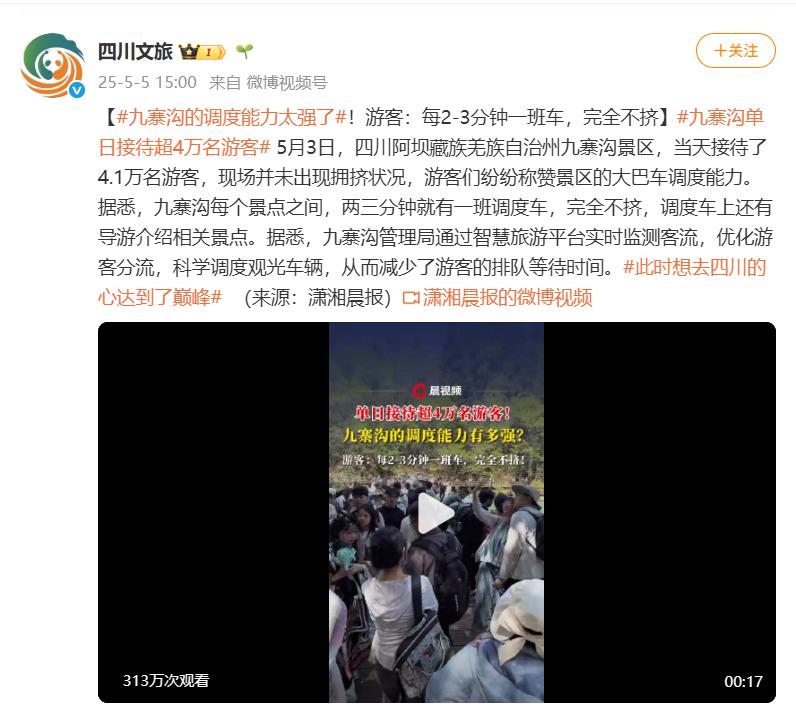The height and width of the screenshot is (709, 796).
Task: Follow 四川文旅 with the +关注 button
Action: coord(736,51)
